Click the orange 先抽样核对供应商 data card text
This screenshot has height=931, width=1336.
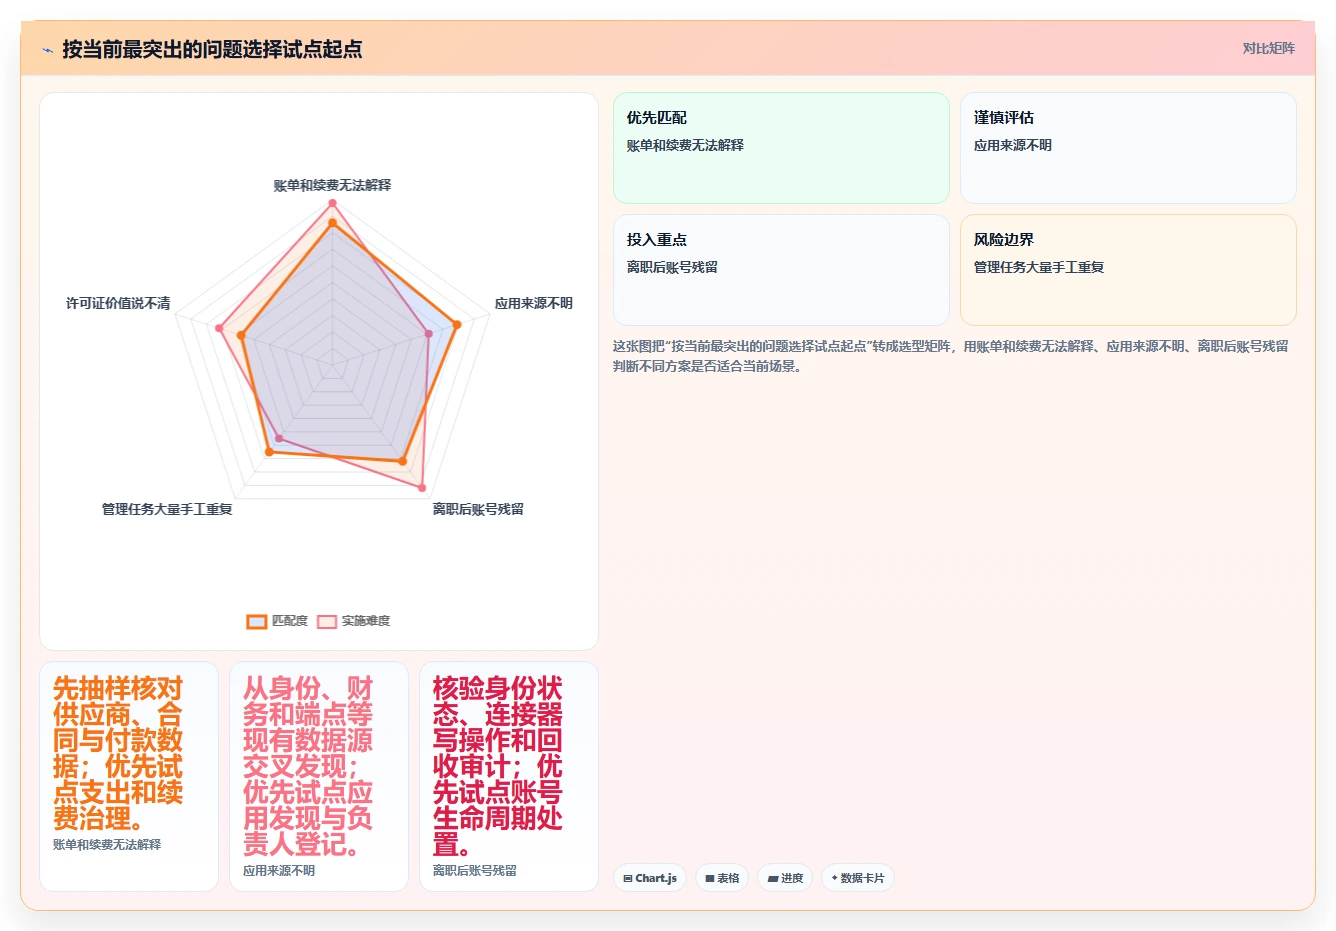point(118,754)
